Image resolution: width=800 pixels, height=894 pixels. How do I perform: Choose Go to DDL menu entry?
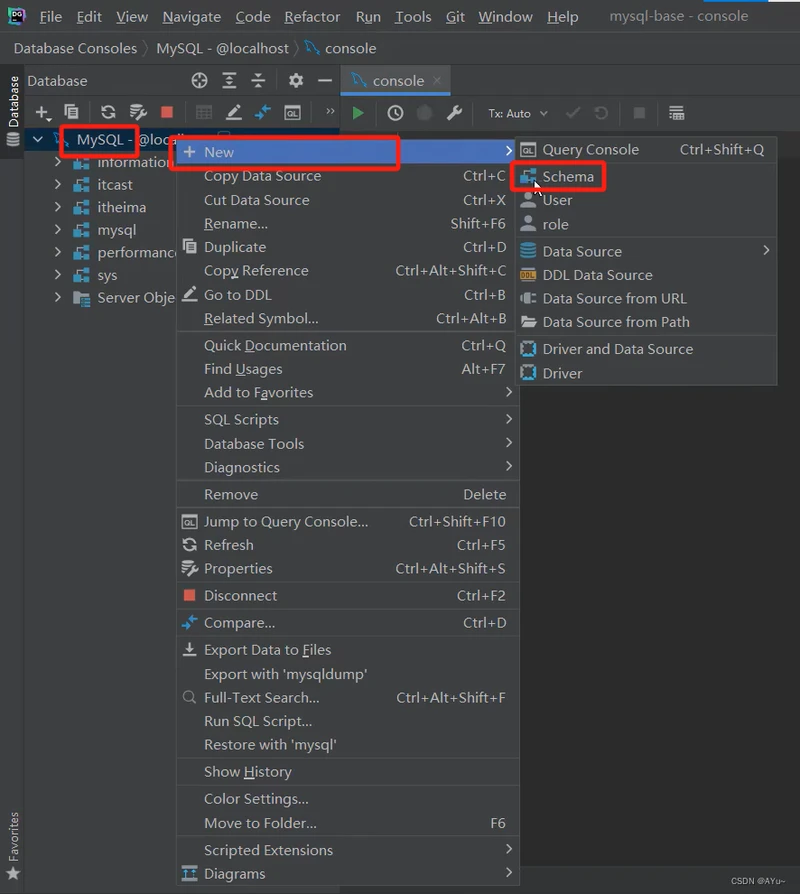(x=348, y=295)
